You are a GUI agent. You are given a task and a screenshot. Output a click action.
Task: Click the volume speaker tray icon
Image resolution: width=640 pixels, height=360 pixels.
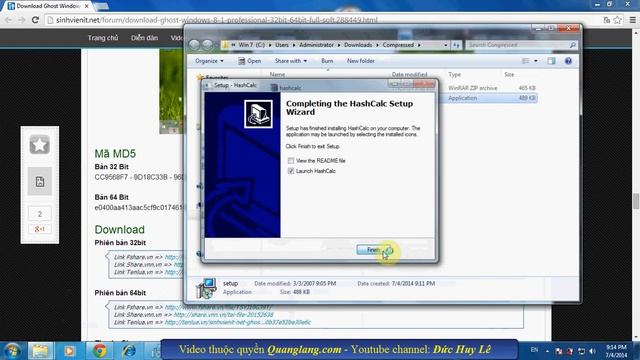[592, 351]
